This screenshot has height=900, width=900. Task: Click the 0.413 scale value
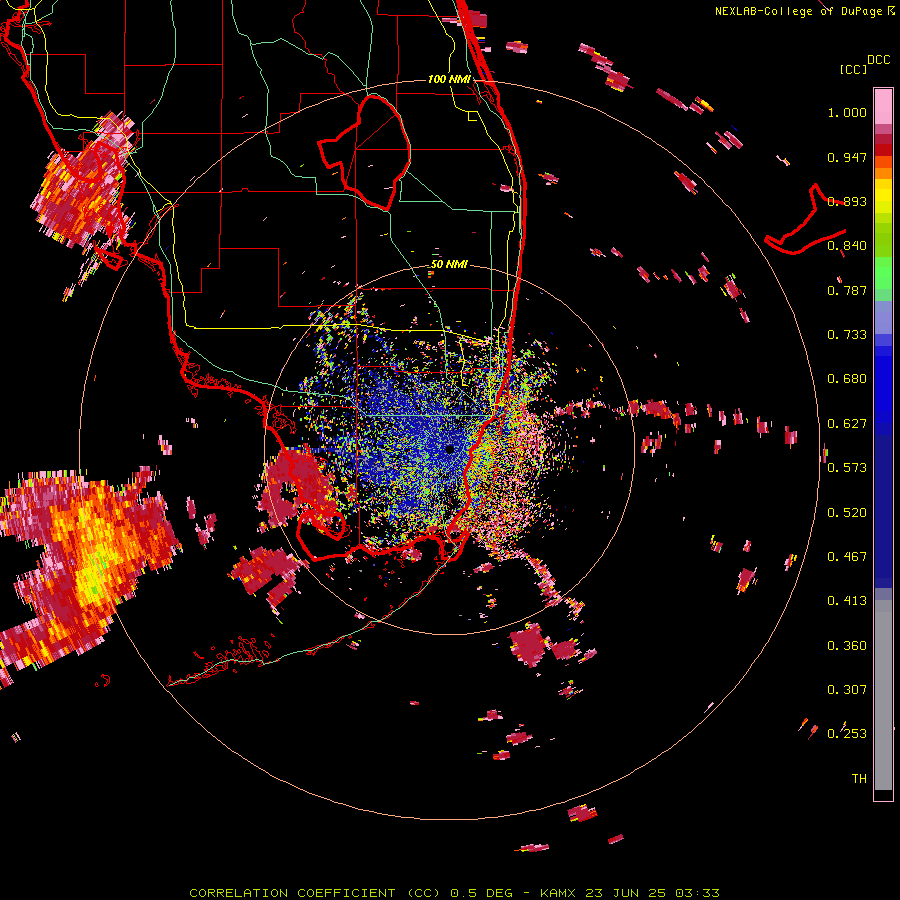847,601
